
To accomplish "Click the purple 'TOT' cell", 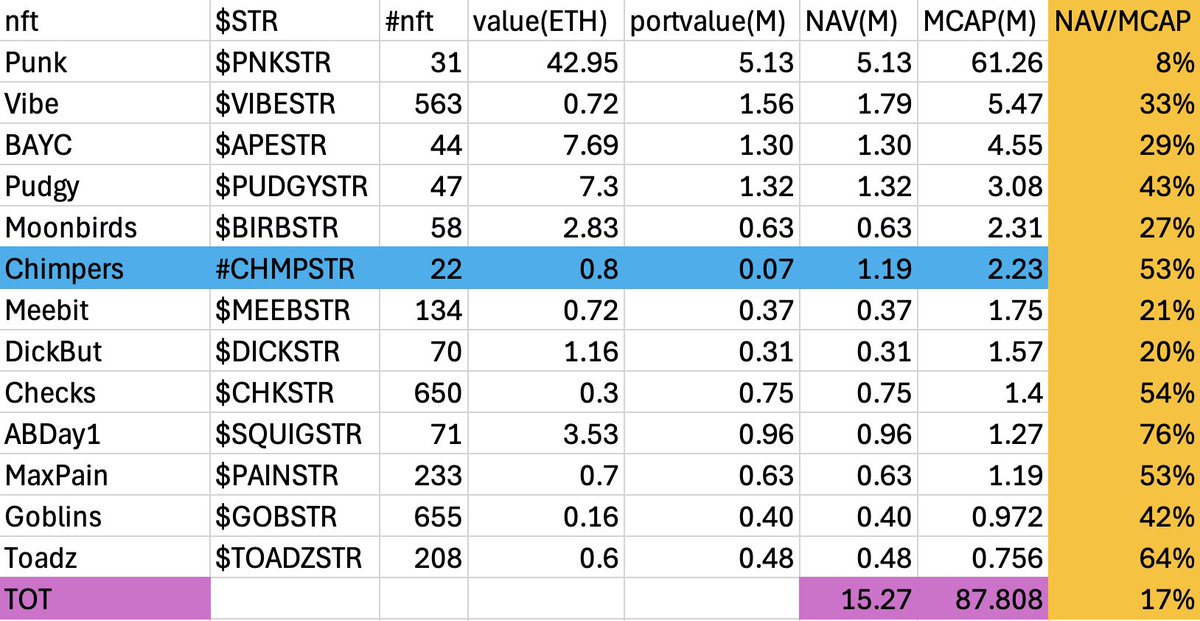I will 105,597.
